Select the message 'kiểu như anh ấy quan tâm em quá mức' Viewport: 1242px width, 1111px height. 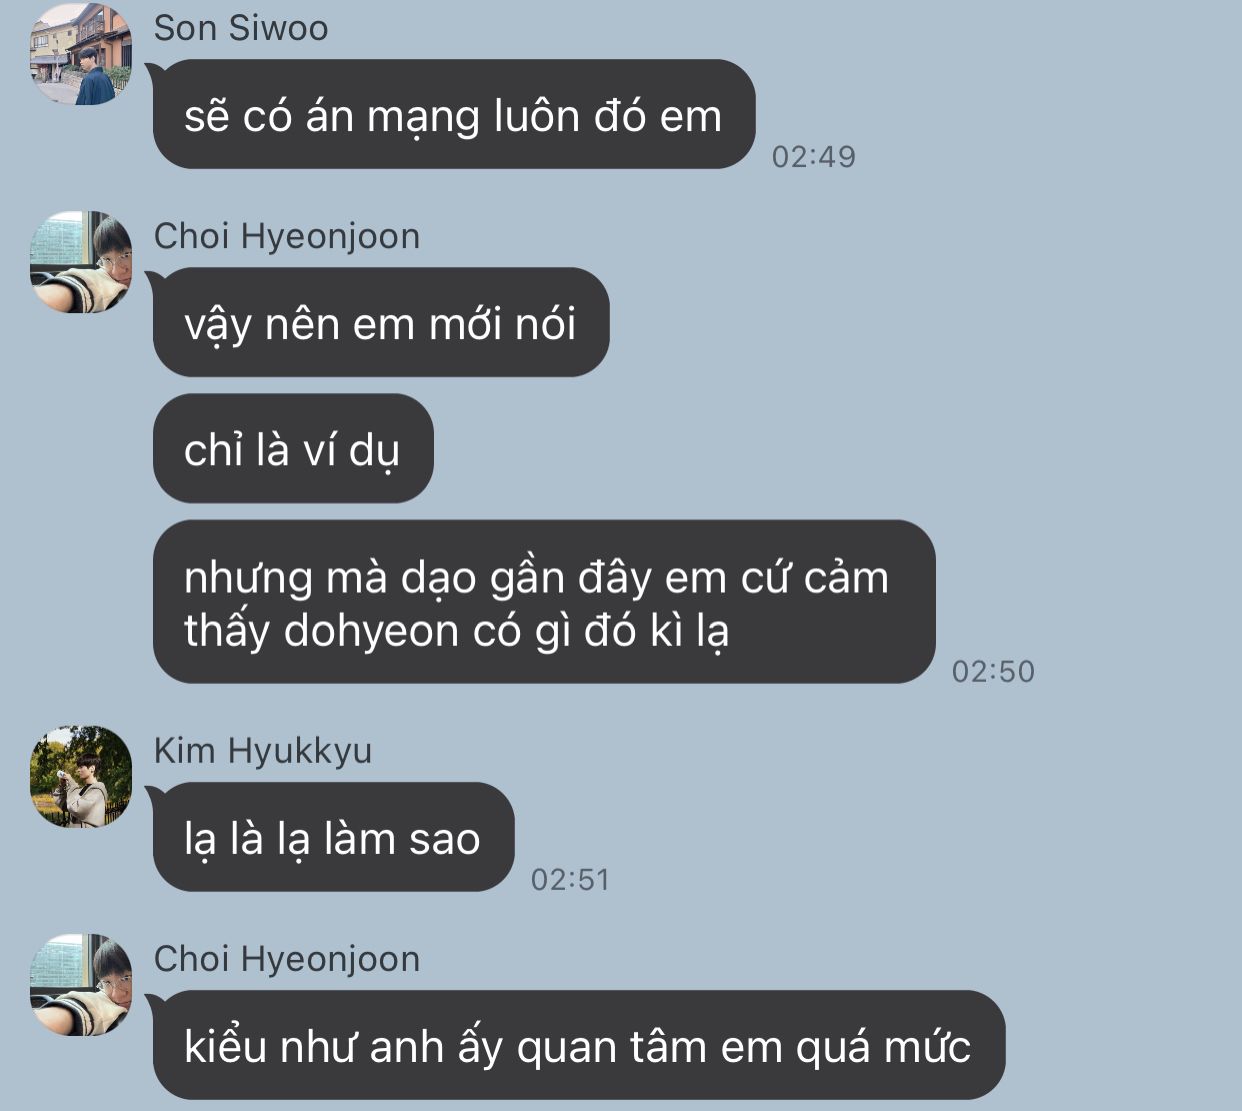(579, 1045)
